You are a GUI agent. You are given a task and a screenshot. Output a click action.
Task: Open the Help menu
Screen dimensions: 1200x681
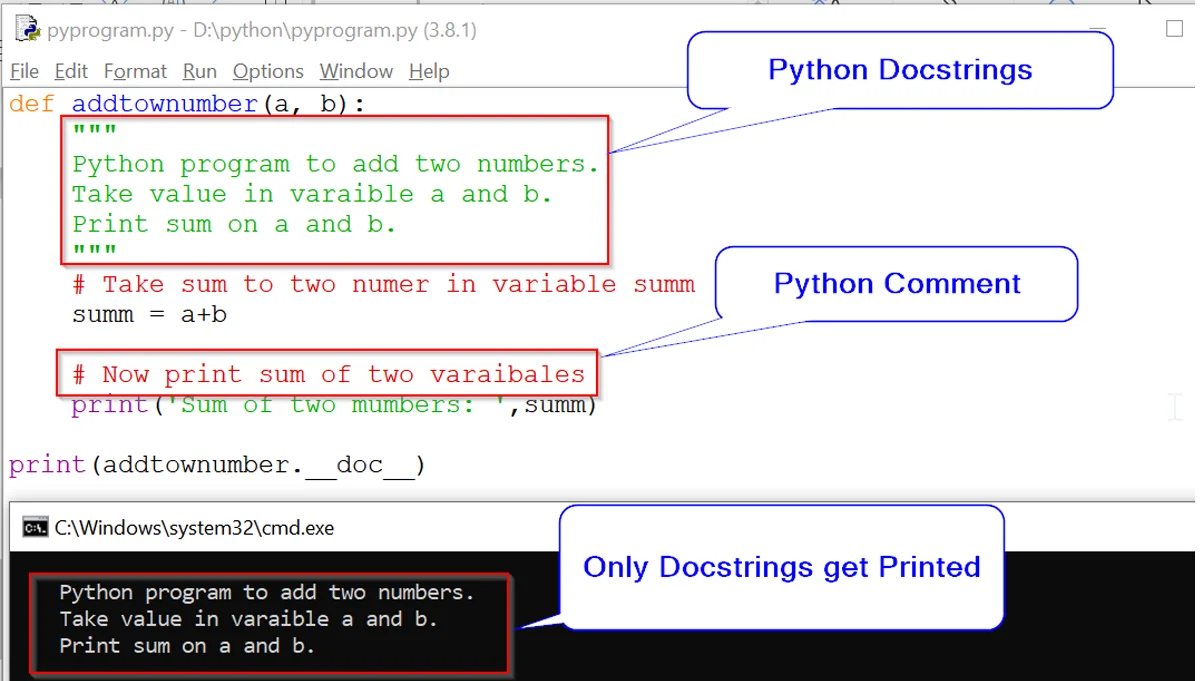pyautogui.click(x=429, y=71)
